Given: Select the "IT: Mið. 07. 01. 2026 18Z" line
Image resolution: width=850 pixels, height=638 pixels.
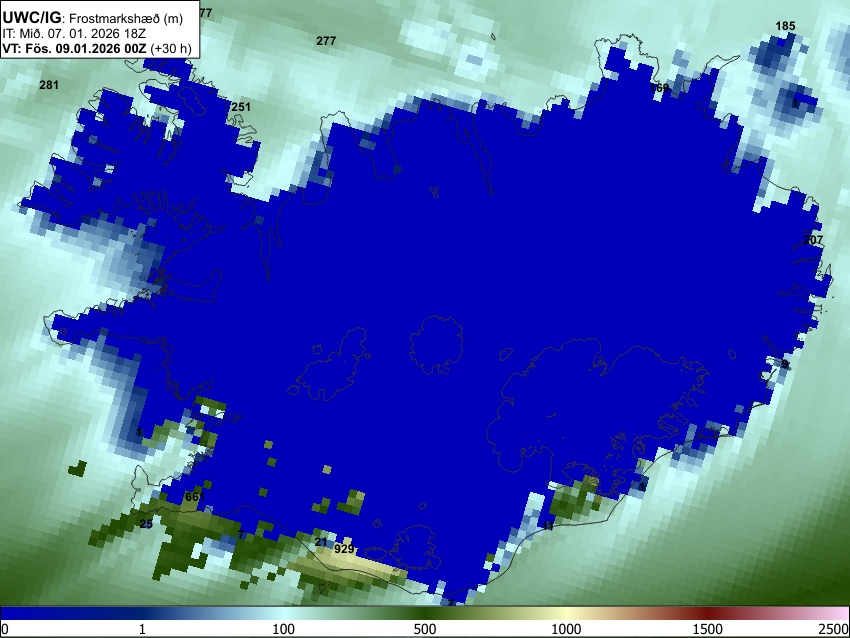Looking at the screenshot, I should (x=74, y=34).
